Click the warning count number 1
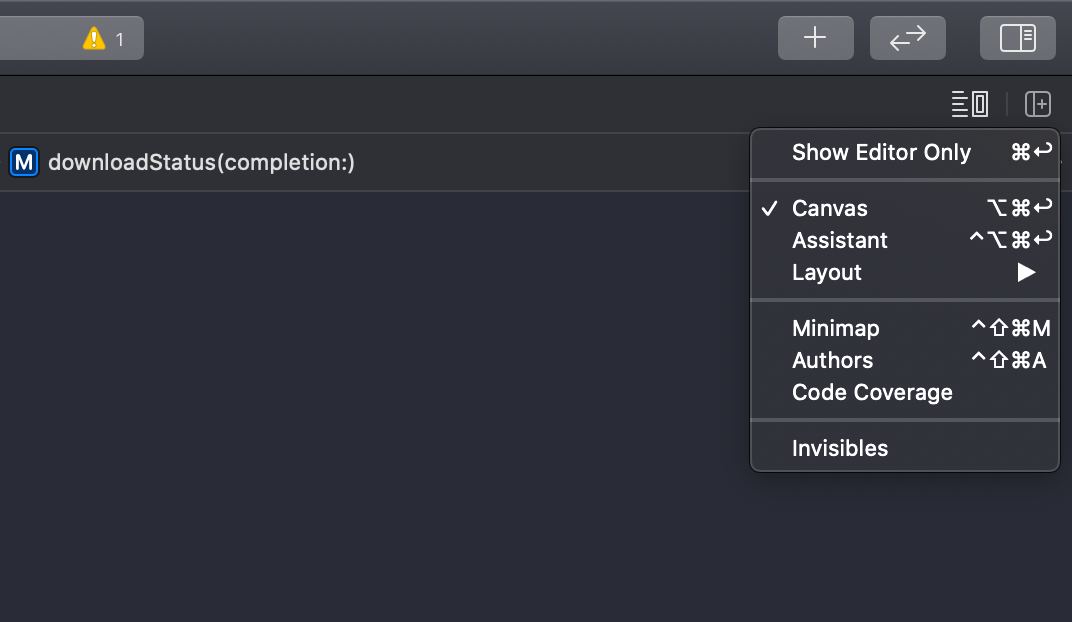1072x622 pixels. point(120,40)
